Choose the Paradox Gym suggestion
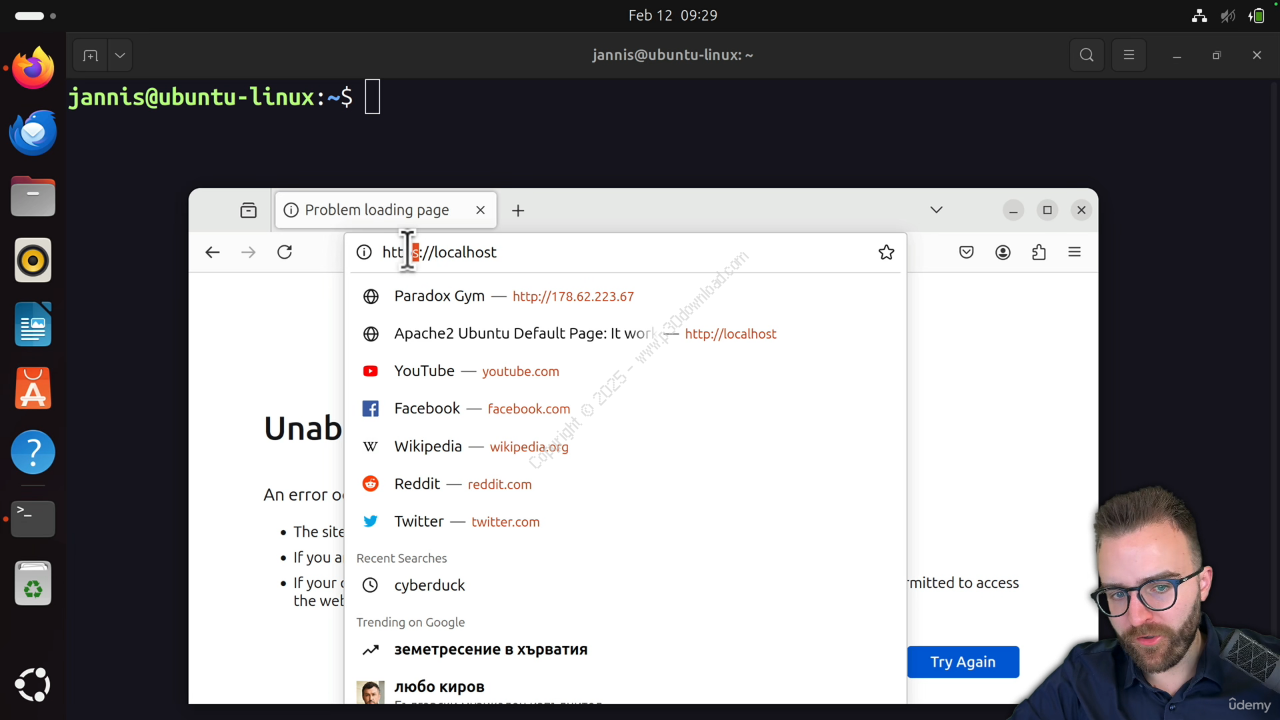This screenshot has height=720, width=1280. click(625, 296)
